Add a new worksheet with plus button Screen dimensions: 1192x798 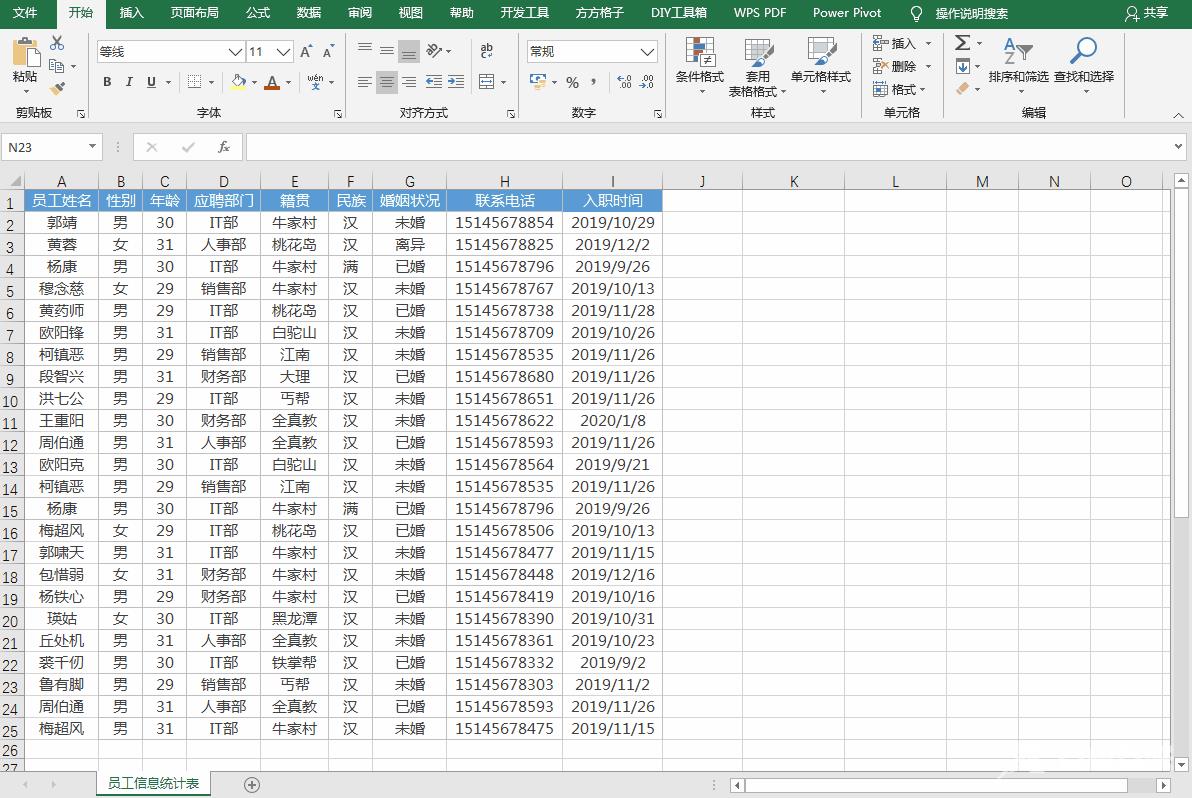click(x=252, y=785)
